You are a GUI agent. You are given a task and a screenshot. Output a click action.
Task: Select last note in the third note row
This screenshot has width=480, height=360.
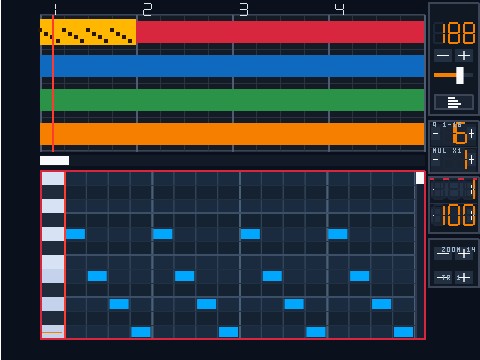tap(381, 304)
